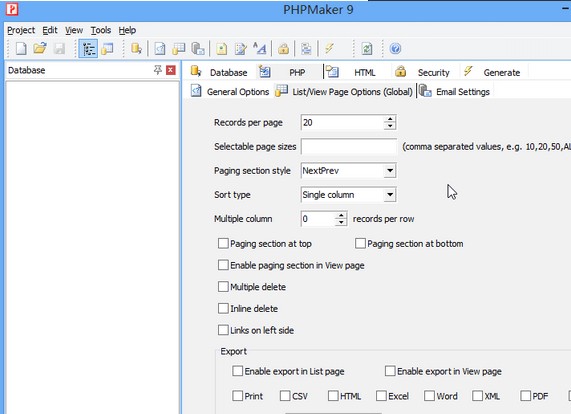Open the Tools menu
This screenshot has height=414, width=571.
(101, 30)
